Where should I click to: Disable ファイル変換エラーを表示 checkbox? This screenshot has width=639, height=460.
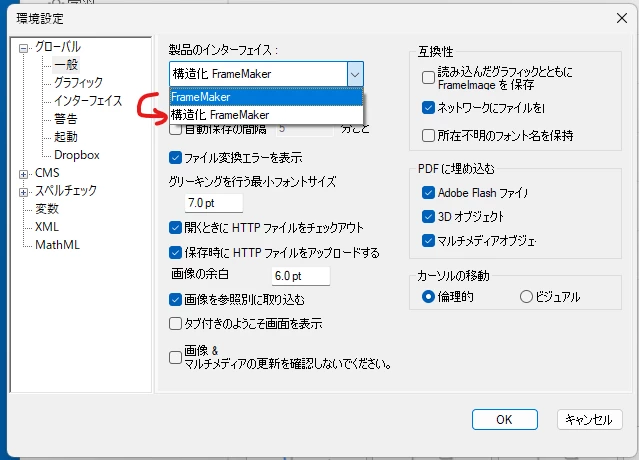[175, 158]
